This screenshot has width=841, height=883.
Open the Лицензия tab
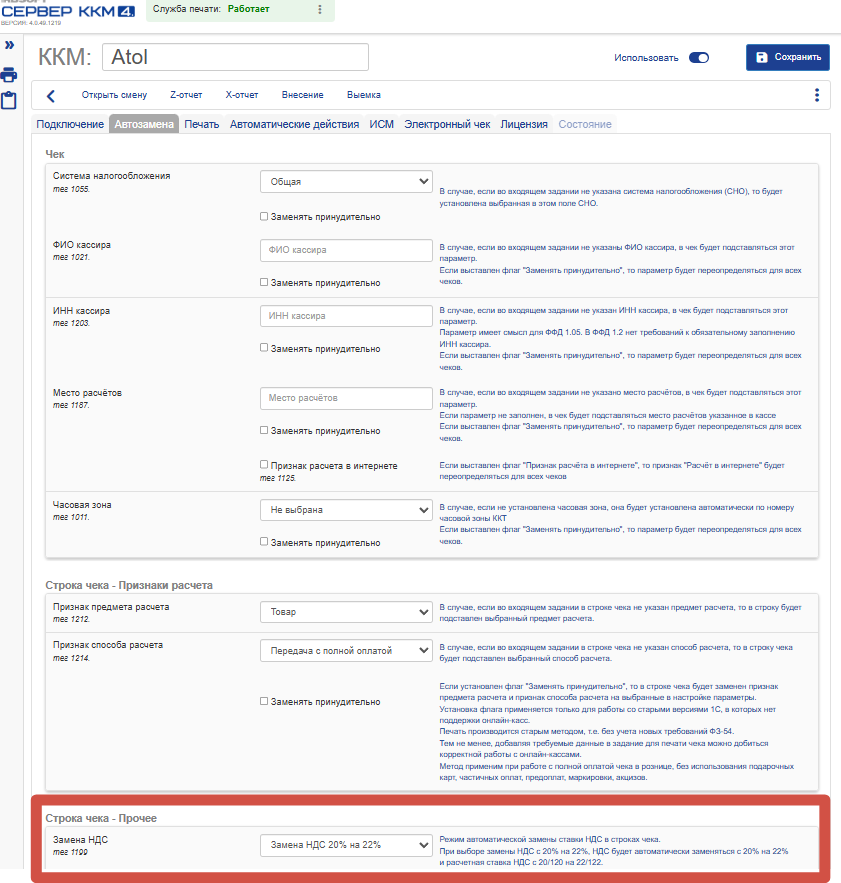[x=524, y=124]
